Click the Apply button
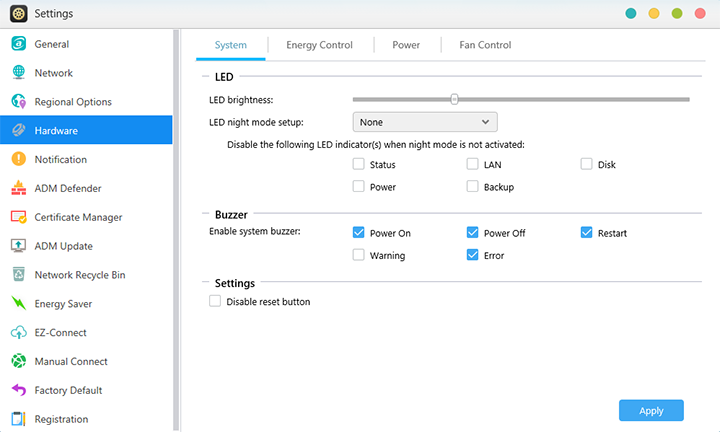Viewport: 720px width, 432px height. coord(651,410)
